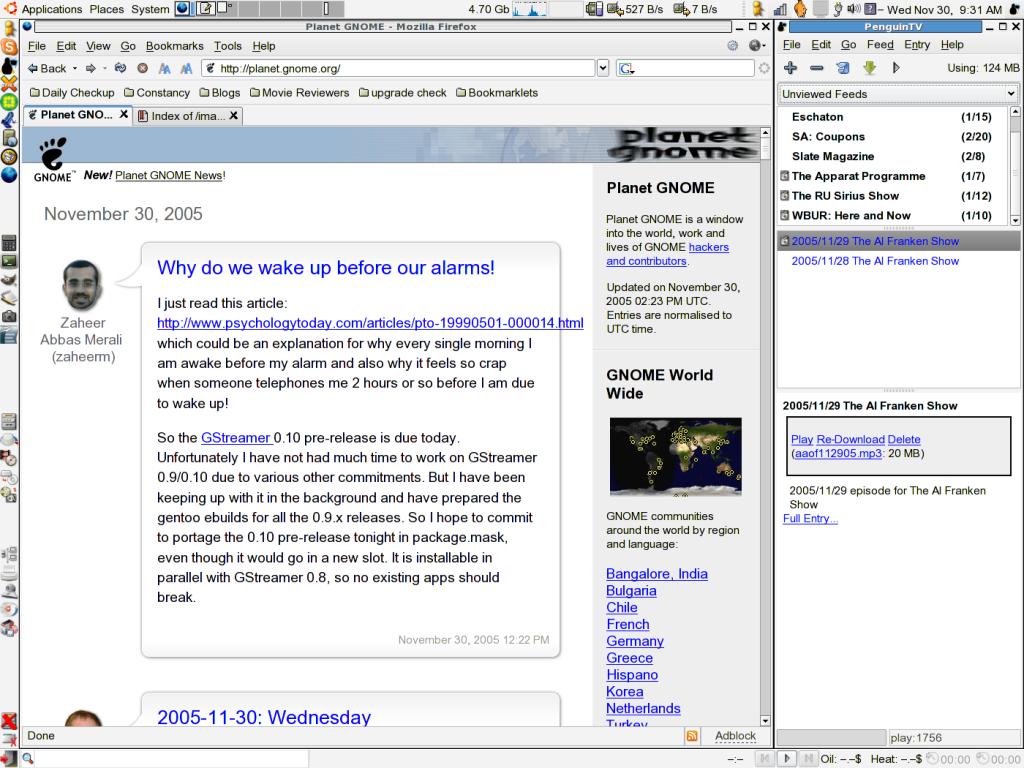This screenshot has width=1024, height=768.
Task: Click the Germany community link
Action: click(635, 641)
